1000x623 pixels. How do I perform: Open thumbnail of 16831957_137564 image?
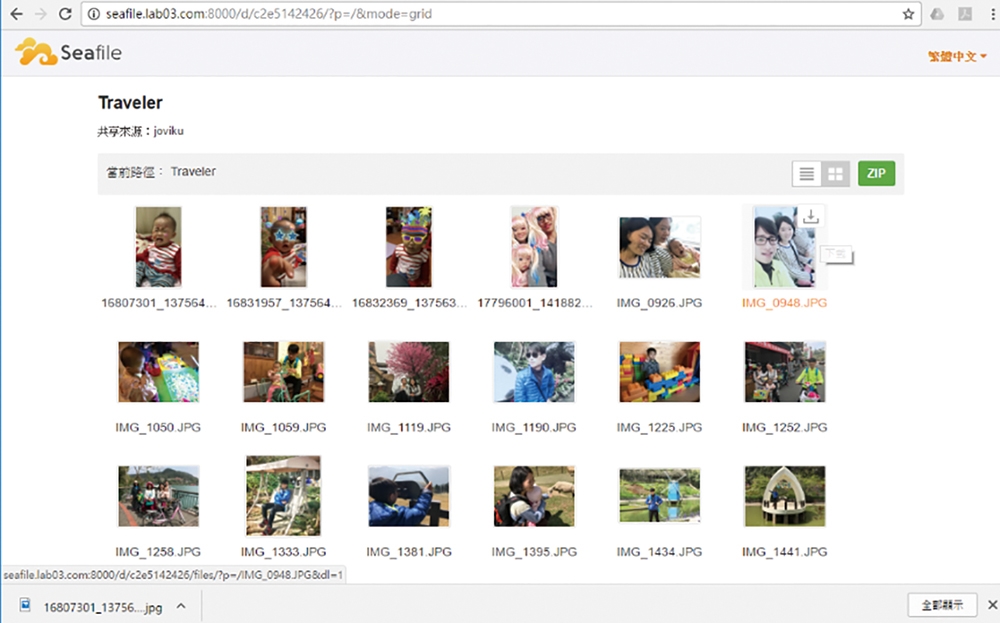click(284, 247)
